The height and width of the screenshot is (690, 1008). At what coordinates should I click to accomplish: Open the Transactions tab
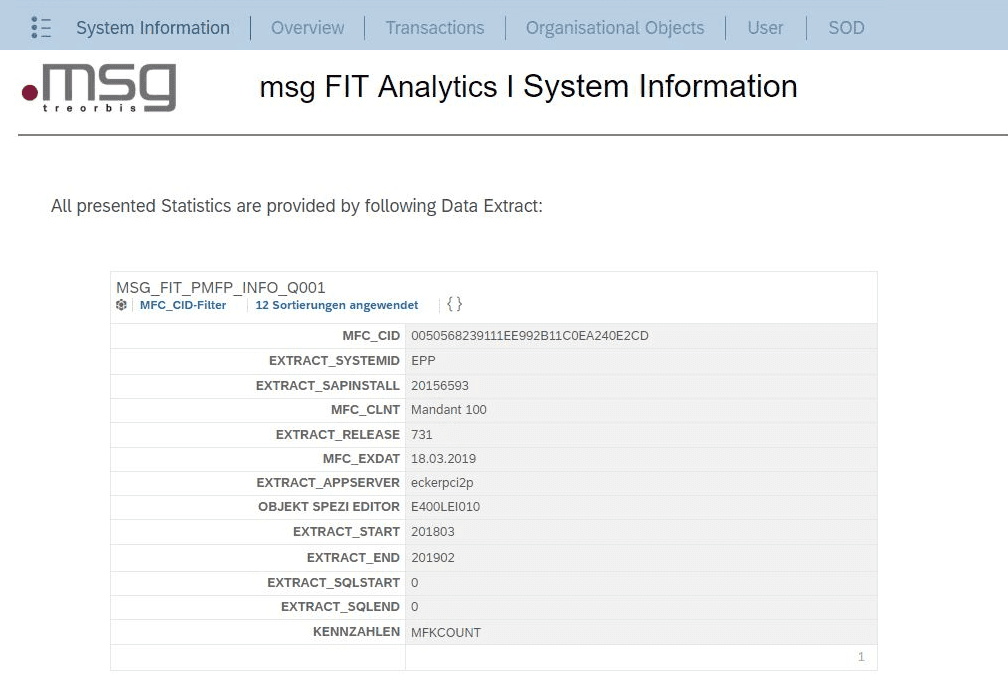(x=435, y=28)
